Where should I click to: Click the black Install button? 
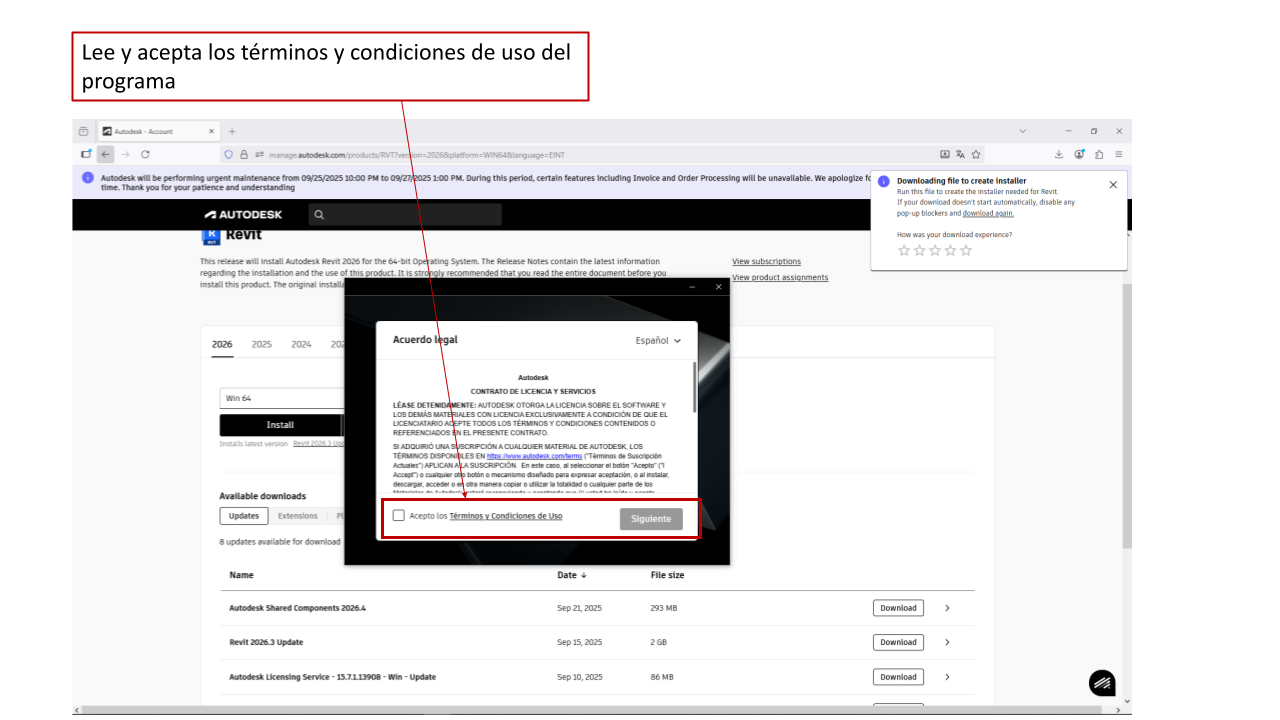[x=281, y=425]
